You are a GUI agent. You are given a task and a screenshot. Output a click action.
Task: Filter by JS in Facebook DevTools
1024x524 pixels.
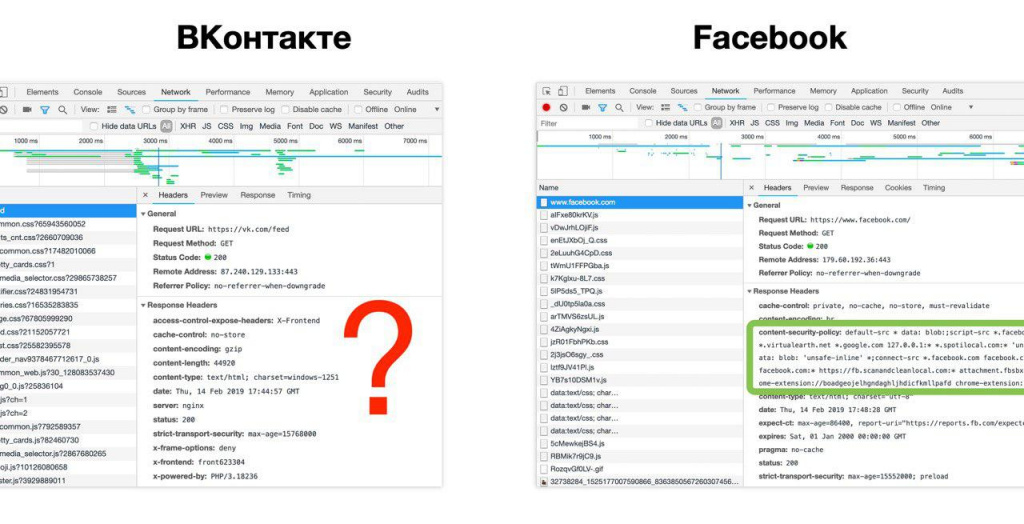click(754, 123)
